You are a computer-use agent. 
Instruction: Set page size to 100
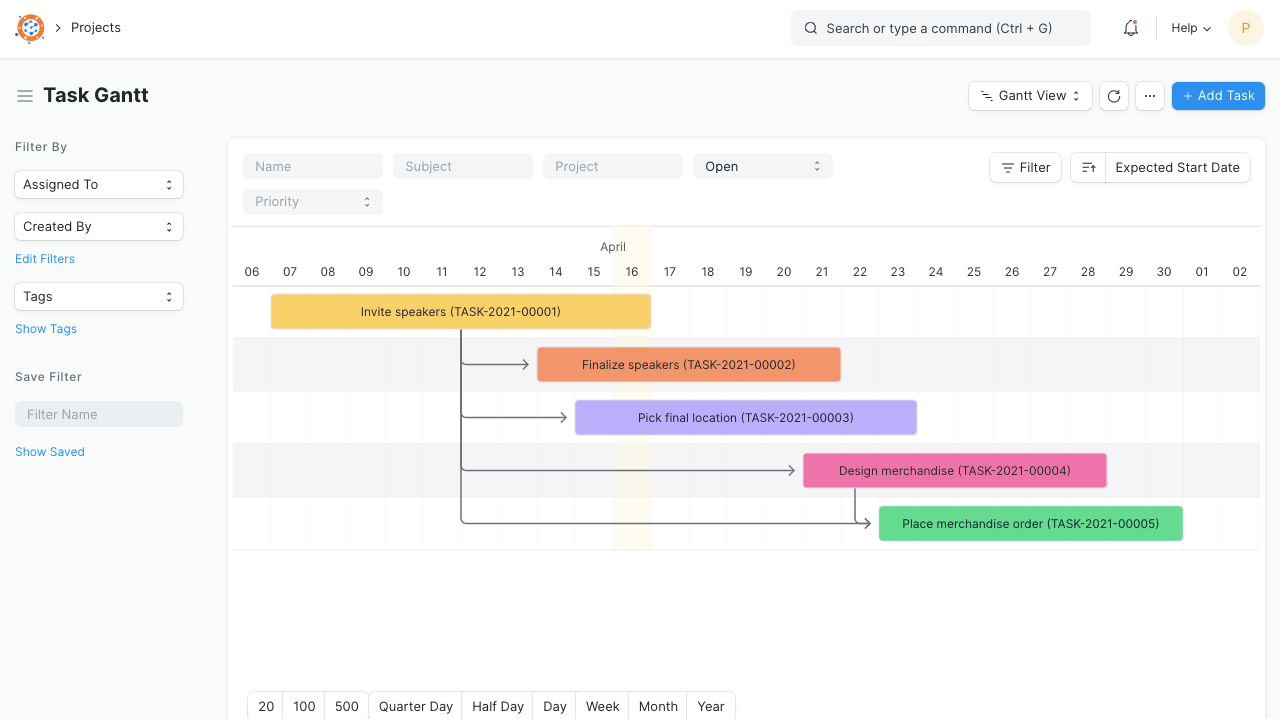pos(304,706)
